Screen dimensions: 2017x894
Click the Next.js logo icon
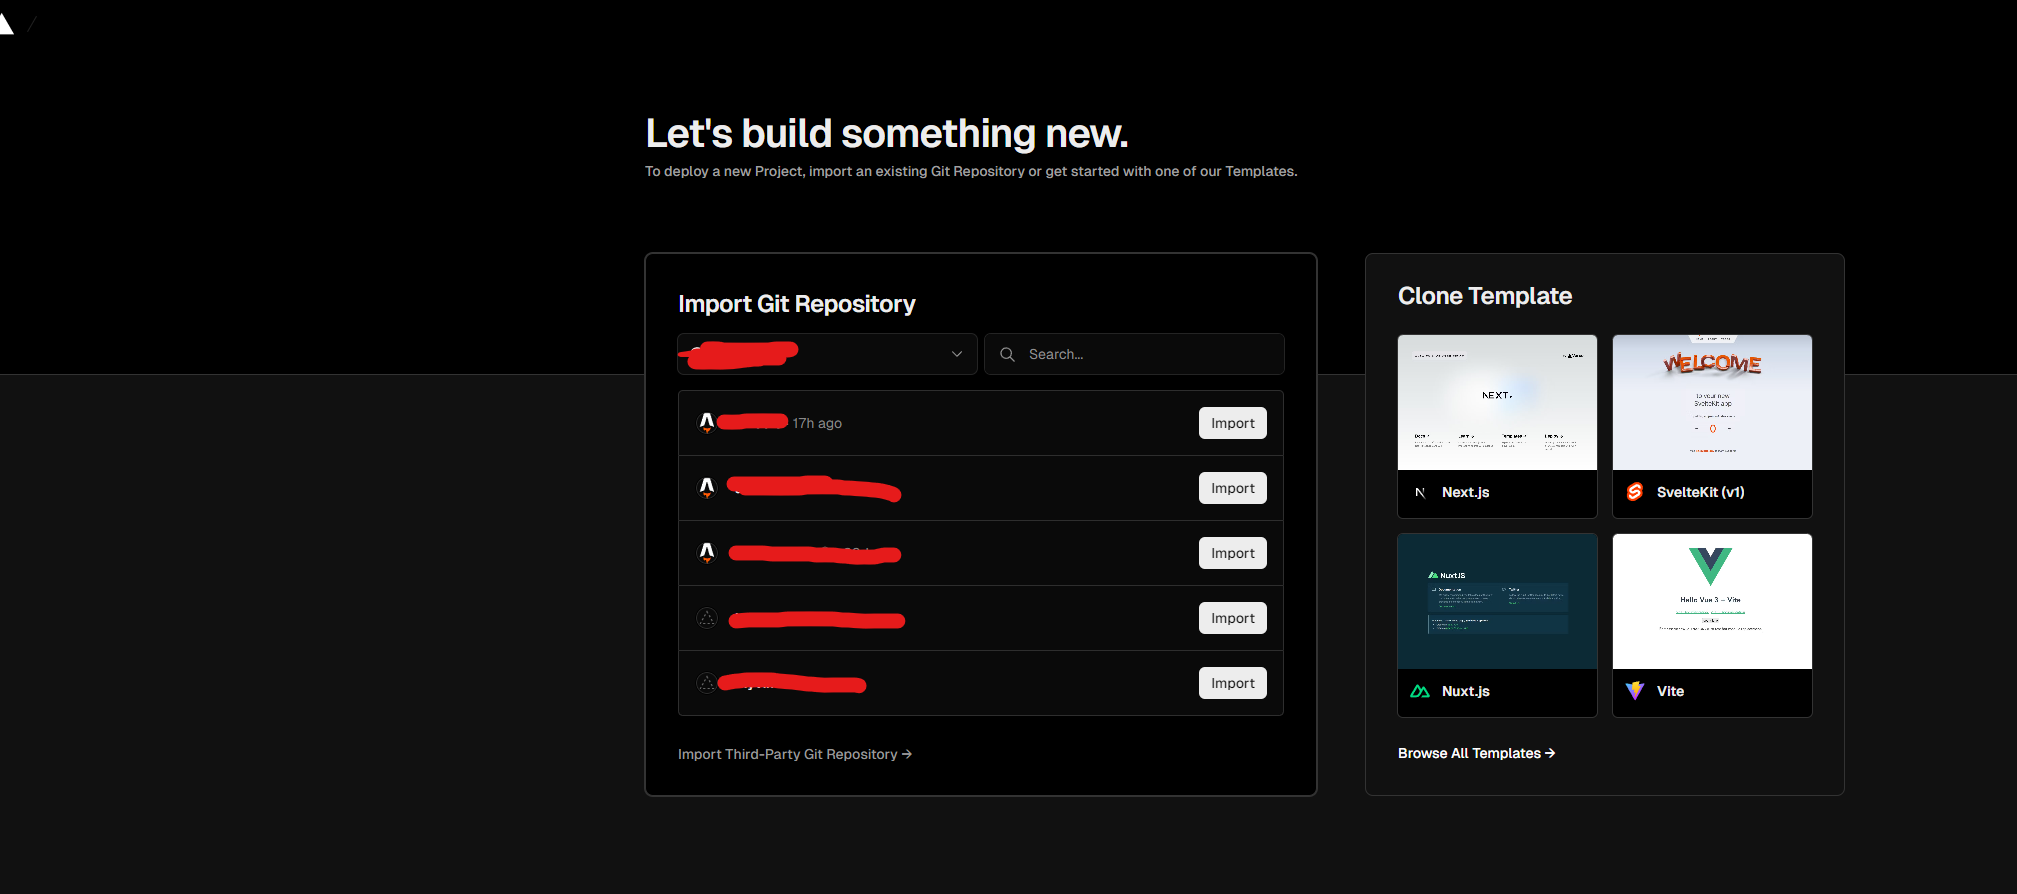click(1420, 492)
